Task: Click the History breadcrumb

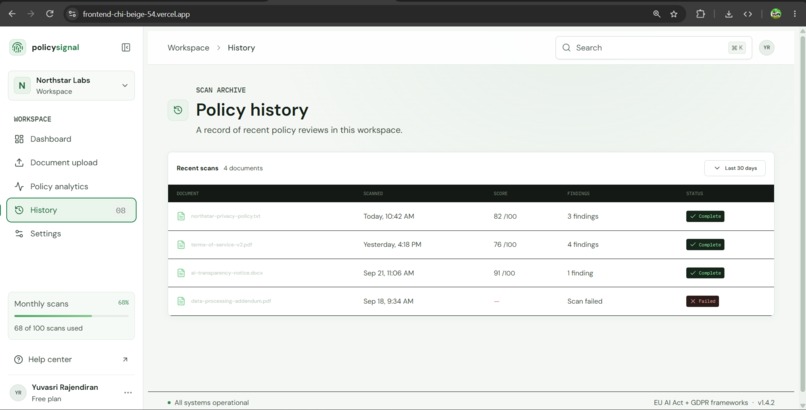Action: tap(241, 48)
